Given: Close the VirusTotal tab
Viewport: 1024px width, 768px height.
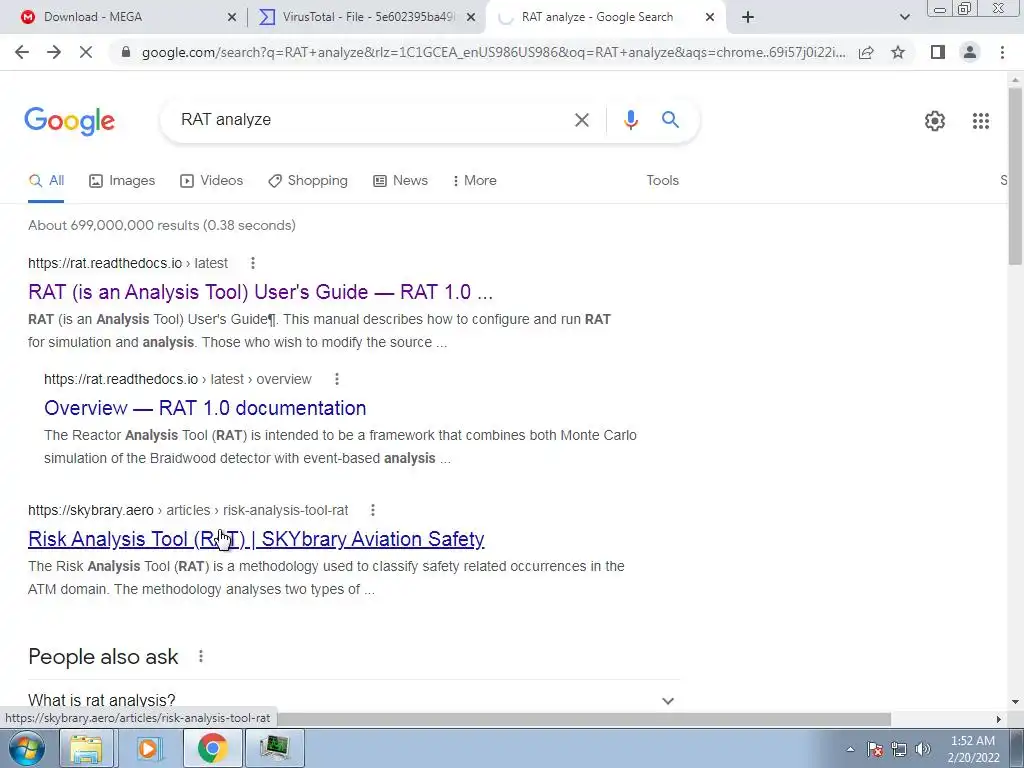Looking at the screenshot, I should [471, 18].
